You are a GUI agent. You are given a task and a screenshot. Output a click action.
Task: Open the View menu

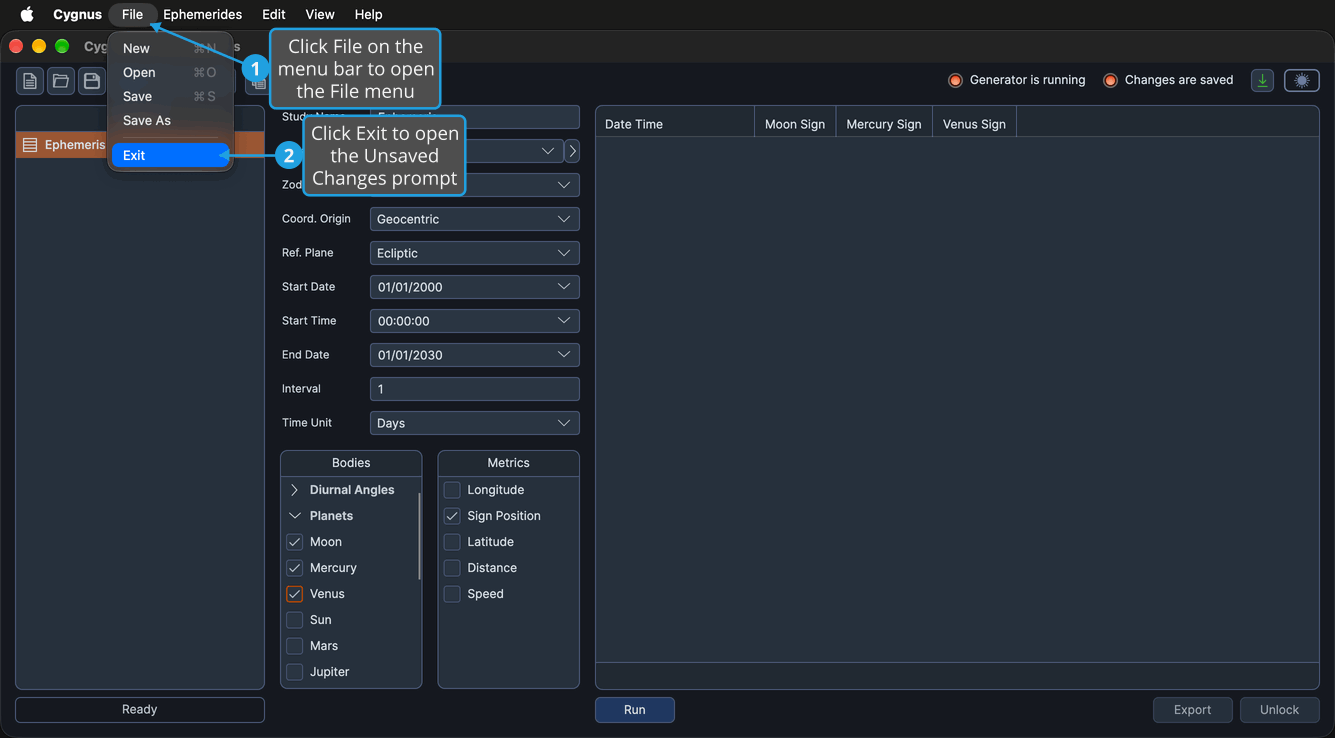coord(320,14)
